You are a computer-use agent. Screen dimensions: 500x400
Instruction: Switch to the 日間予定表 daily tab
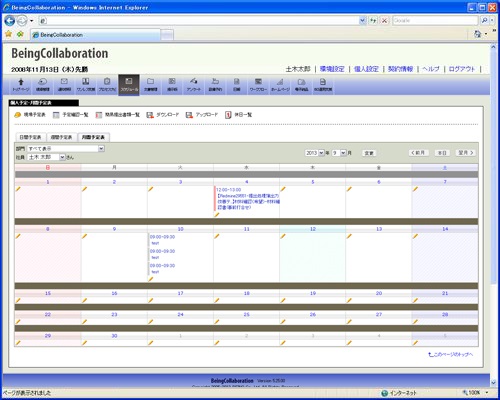point(30,137)
